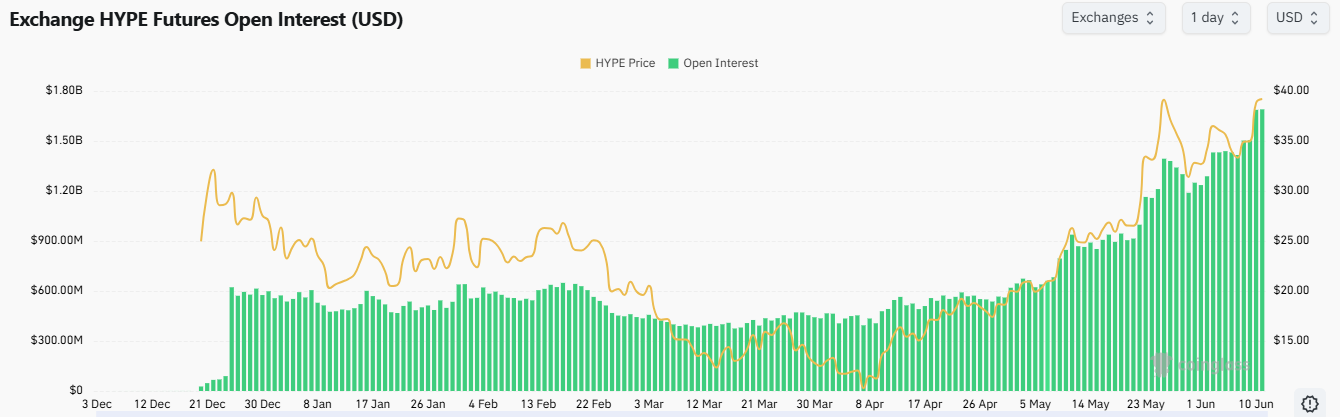Click the $20.00 right axis label

[x=1292, y=290]
